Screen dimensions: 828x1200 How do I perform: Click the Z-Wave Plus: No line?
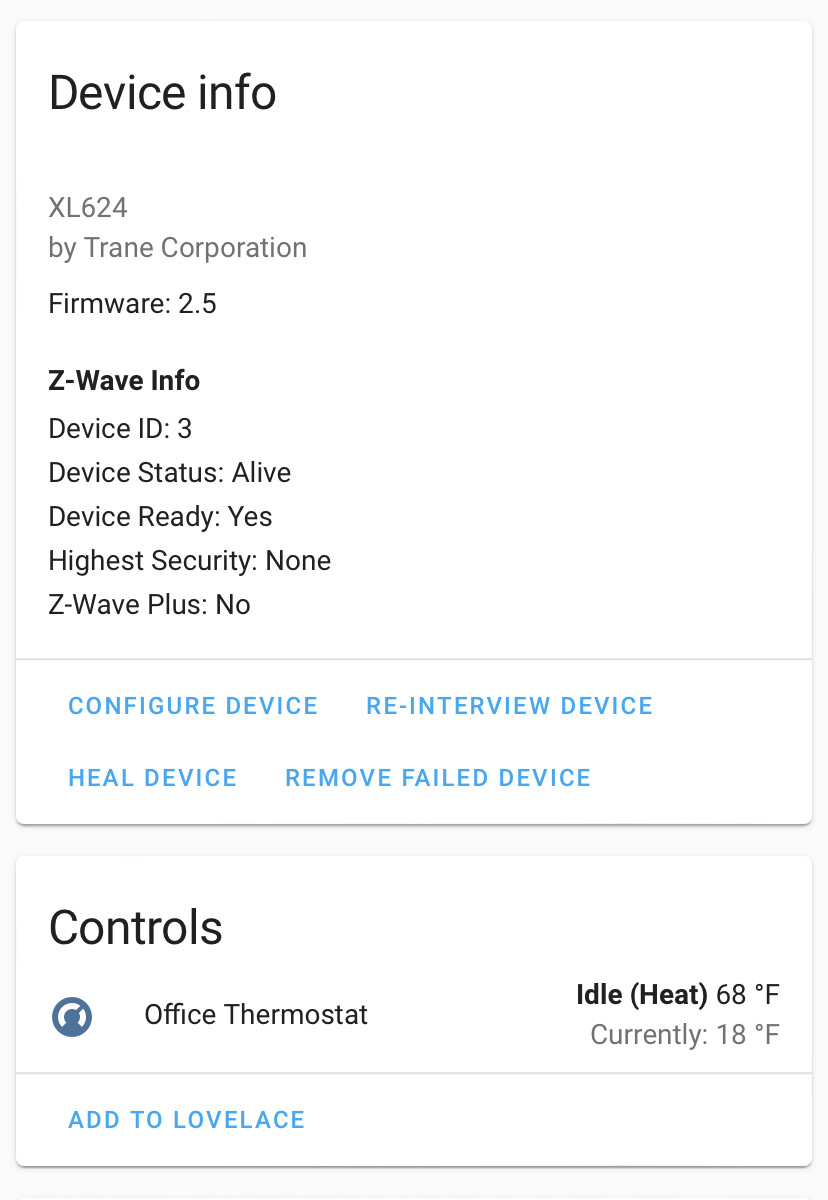pyautogui.click(x=149, y=604)
